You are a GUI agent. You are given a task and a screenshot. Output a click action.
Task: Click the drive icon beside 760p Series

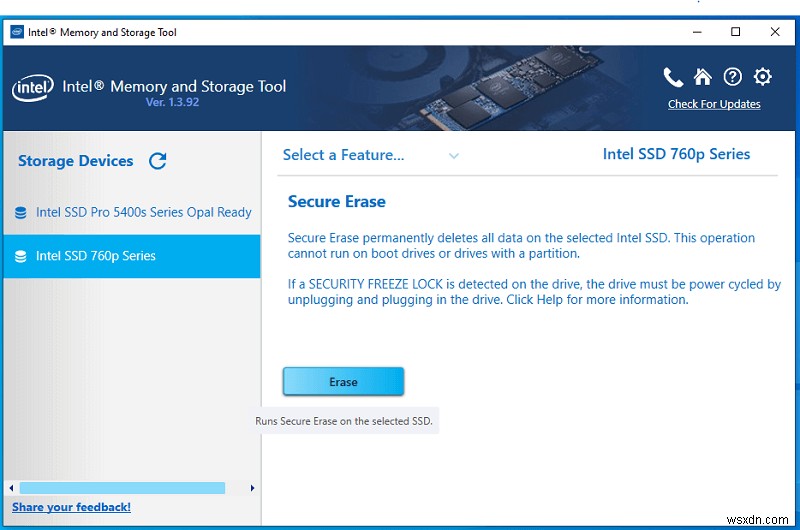21,257
